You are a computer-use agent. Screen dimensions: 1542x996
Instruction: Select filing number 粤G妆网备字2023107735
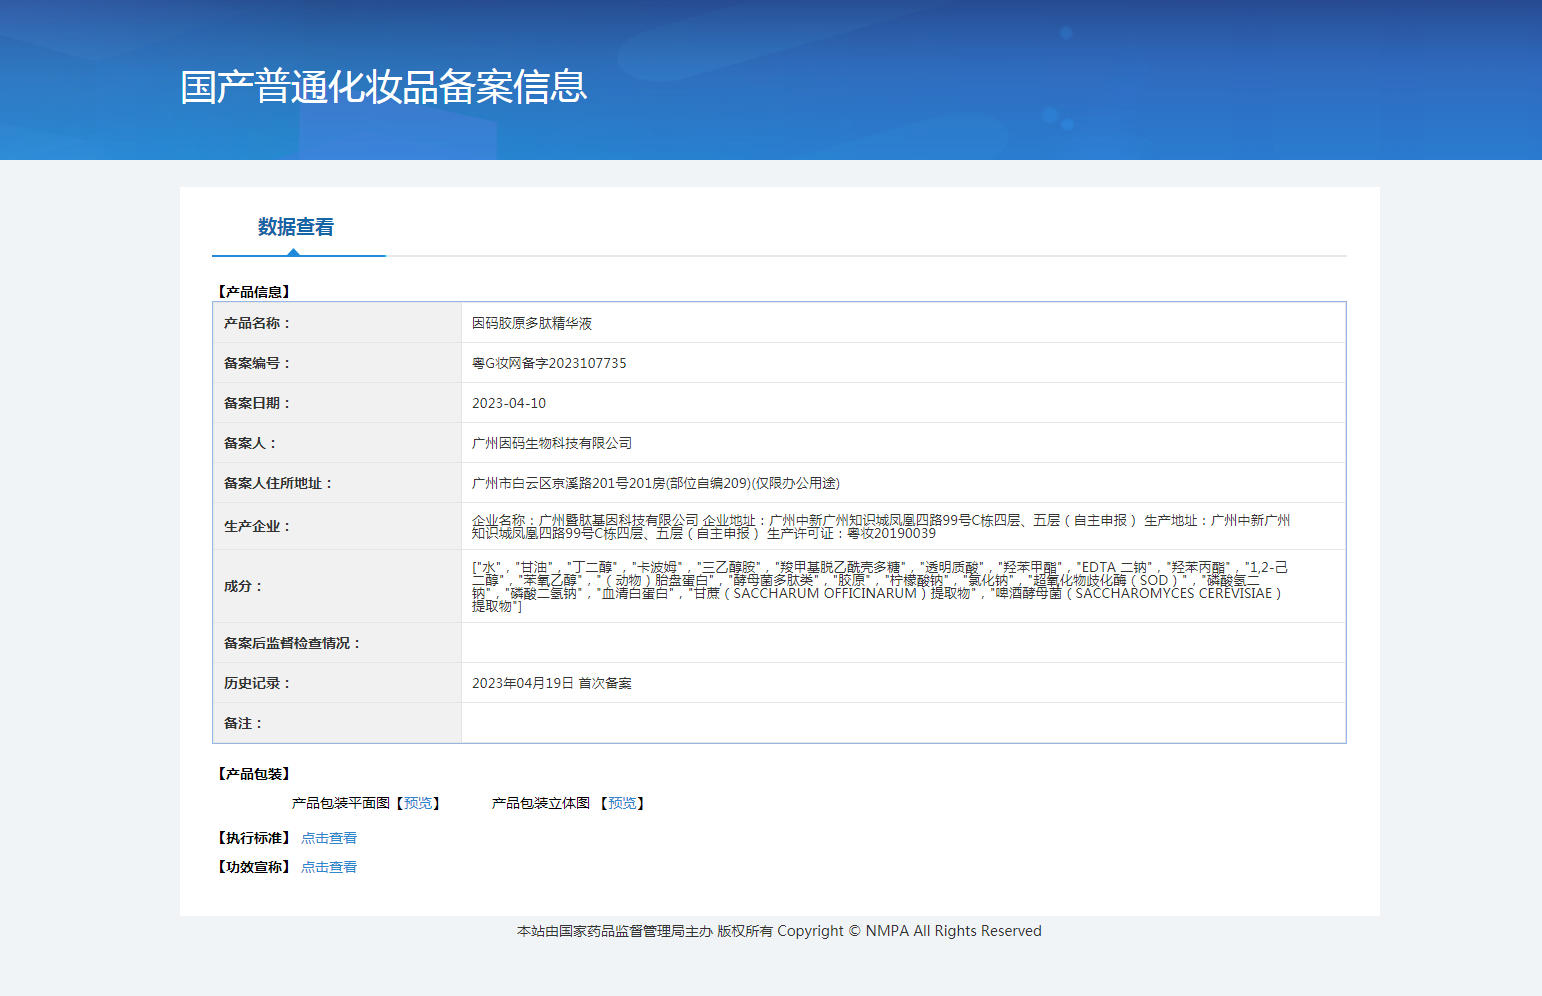pyautogui.click(x=549, y=363)
